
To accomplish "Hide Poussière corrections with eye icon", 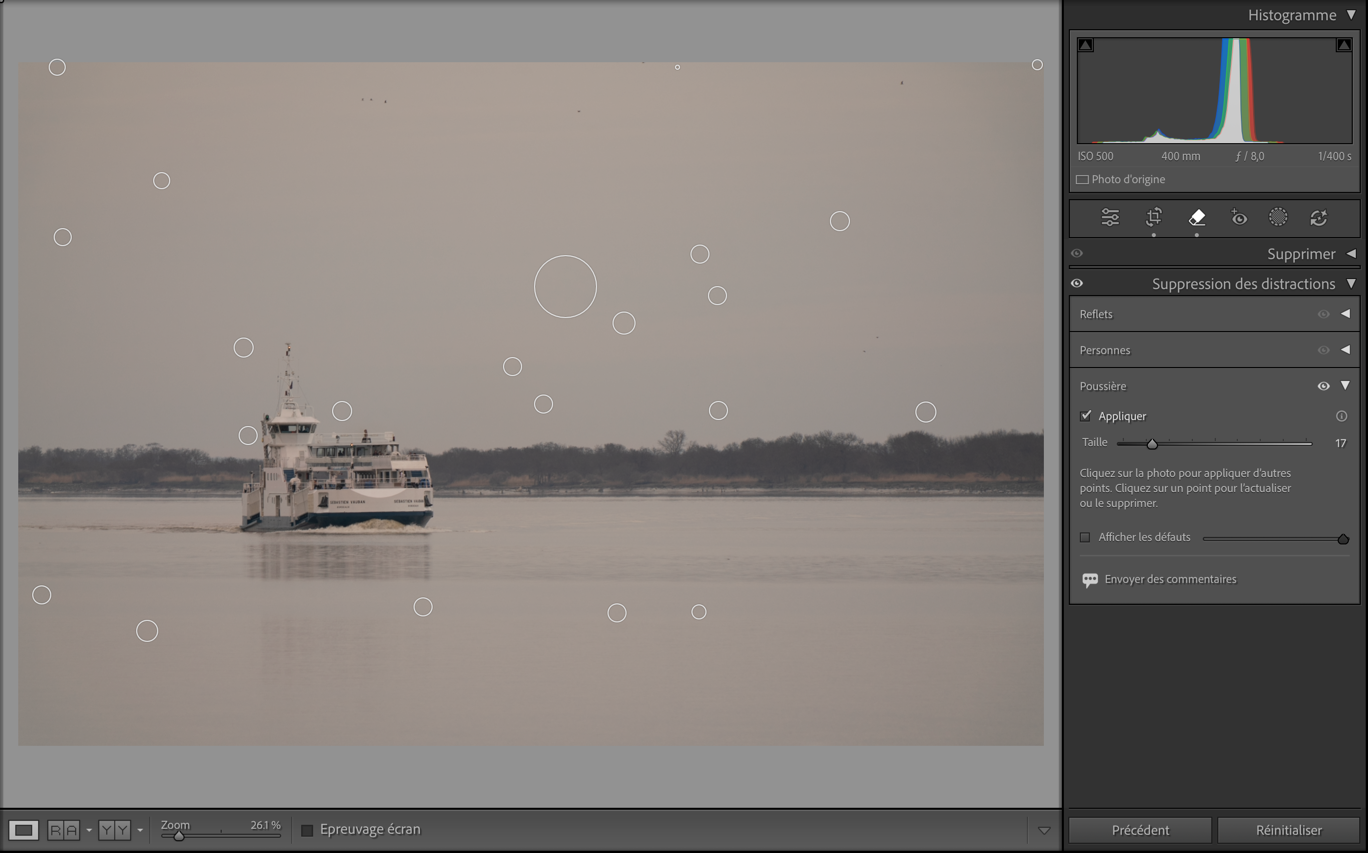I will [x=1323, y=386].
